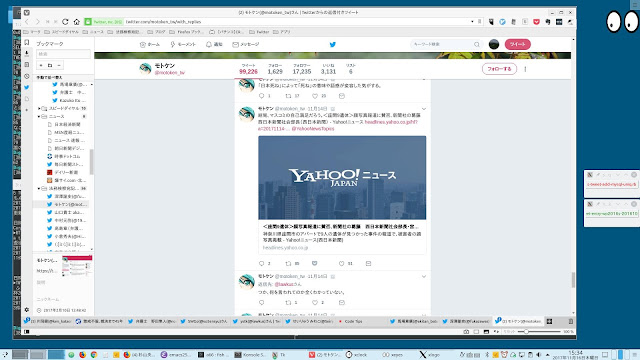This screenshot has height=360, width=640.
Task: Retweet the Yahoo news tweet
Action: pyautogui.click(x=288, y=264)
